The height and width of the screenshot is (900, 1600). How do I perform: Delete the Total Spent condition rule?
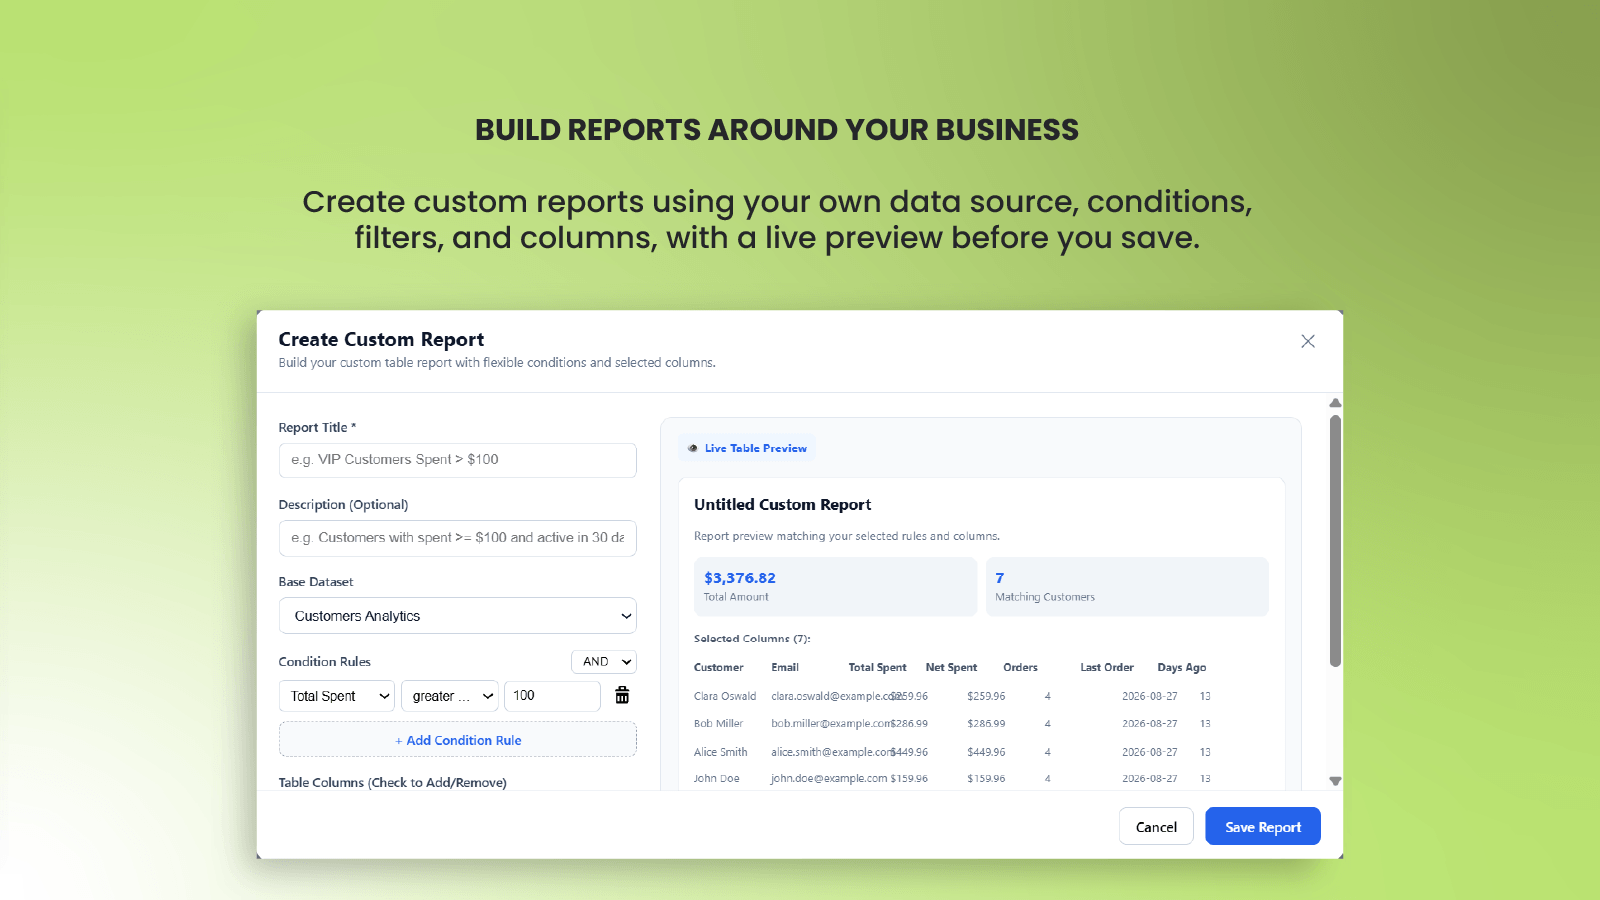click(622, 695)
